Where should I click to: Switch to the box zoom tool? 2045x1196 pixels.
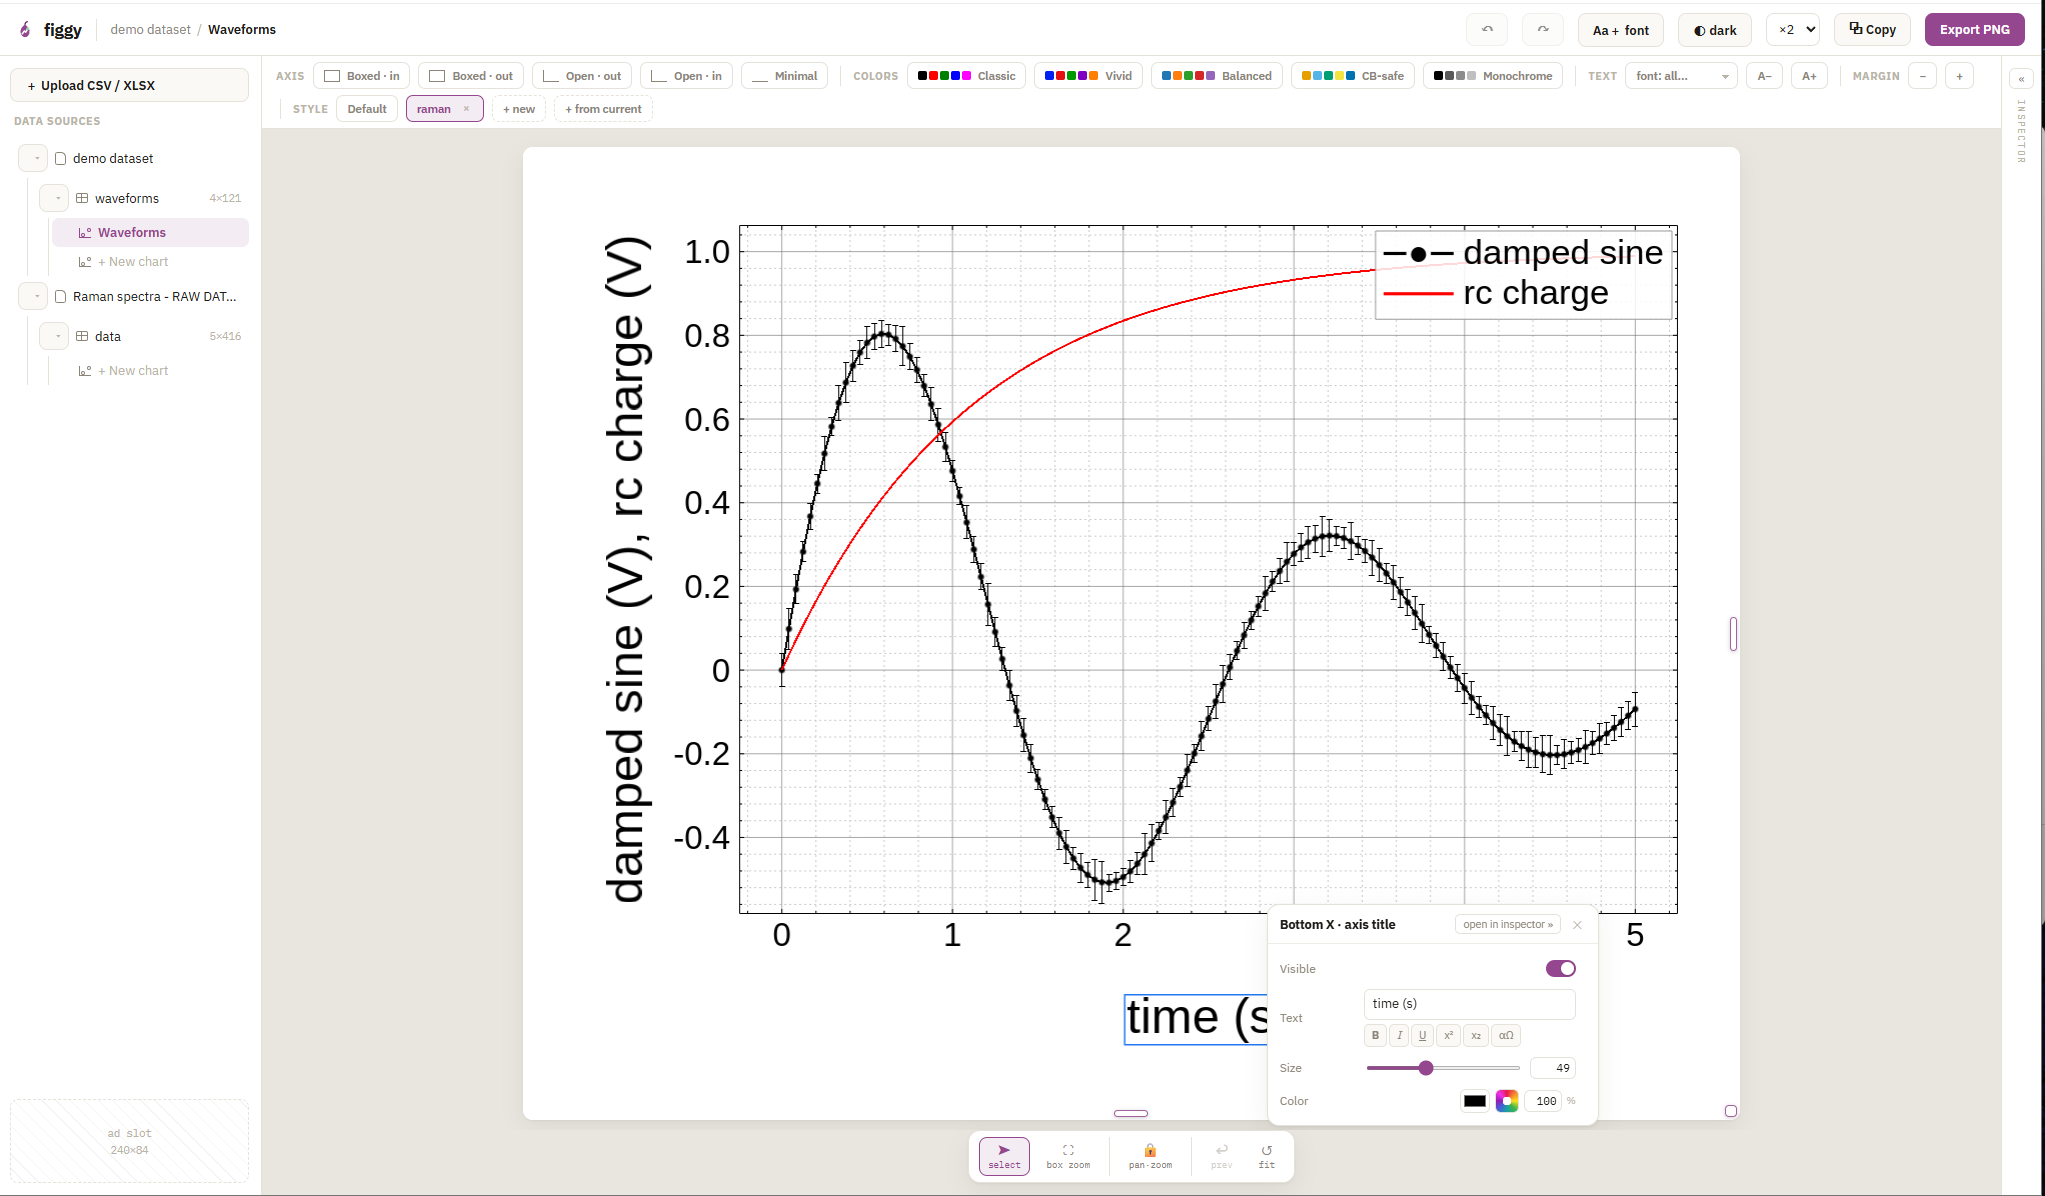1068,1156
